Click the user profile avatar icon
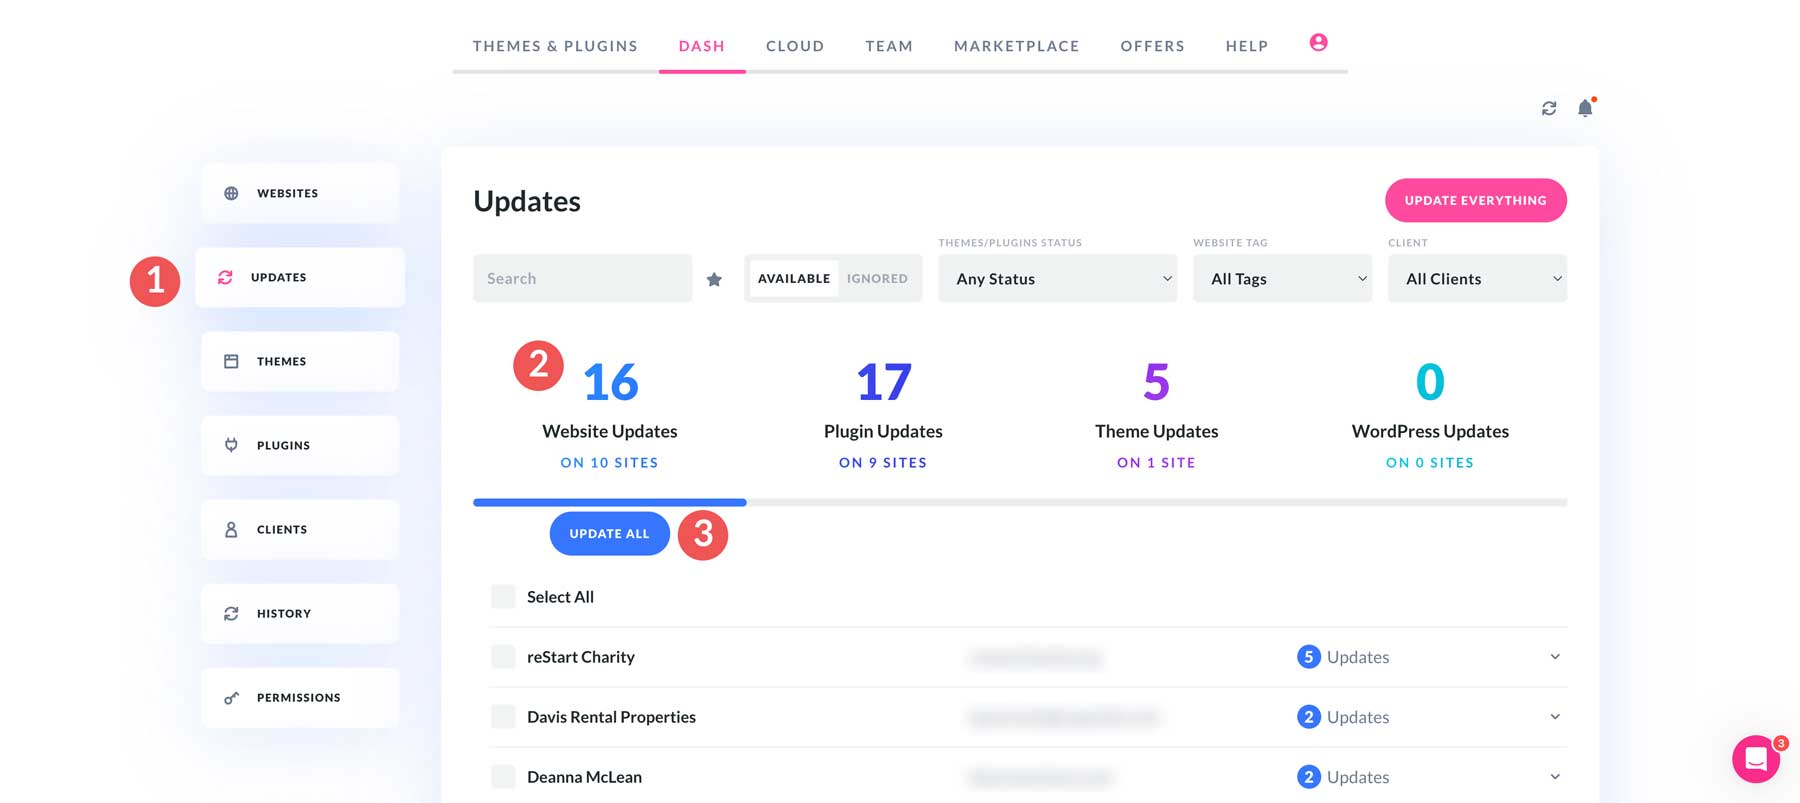 [x=1318, y=42]
